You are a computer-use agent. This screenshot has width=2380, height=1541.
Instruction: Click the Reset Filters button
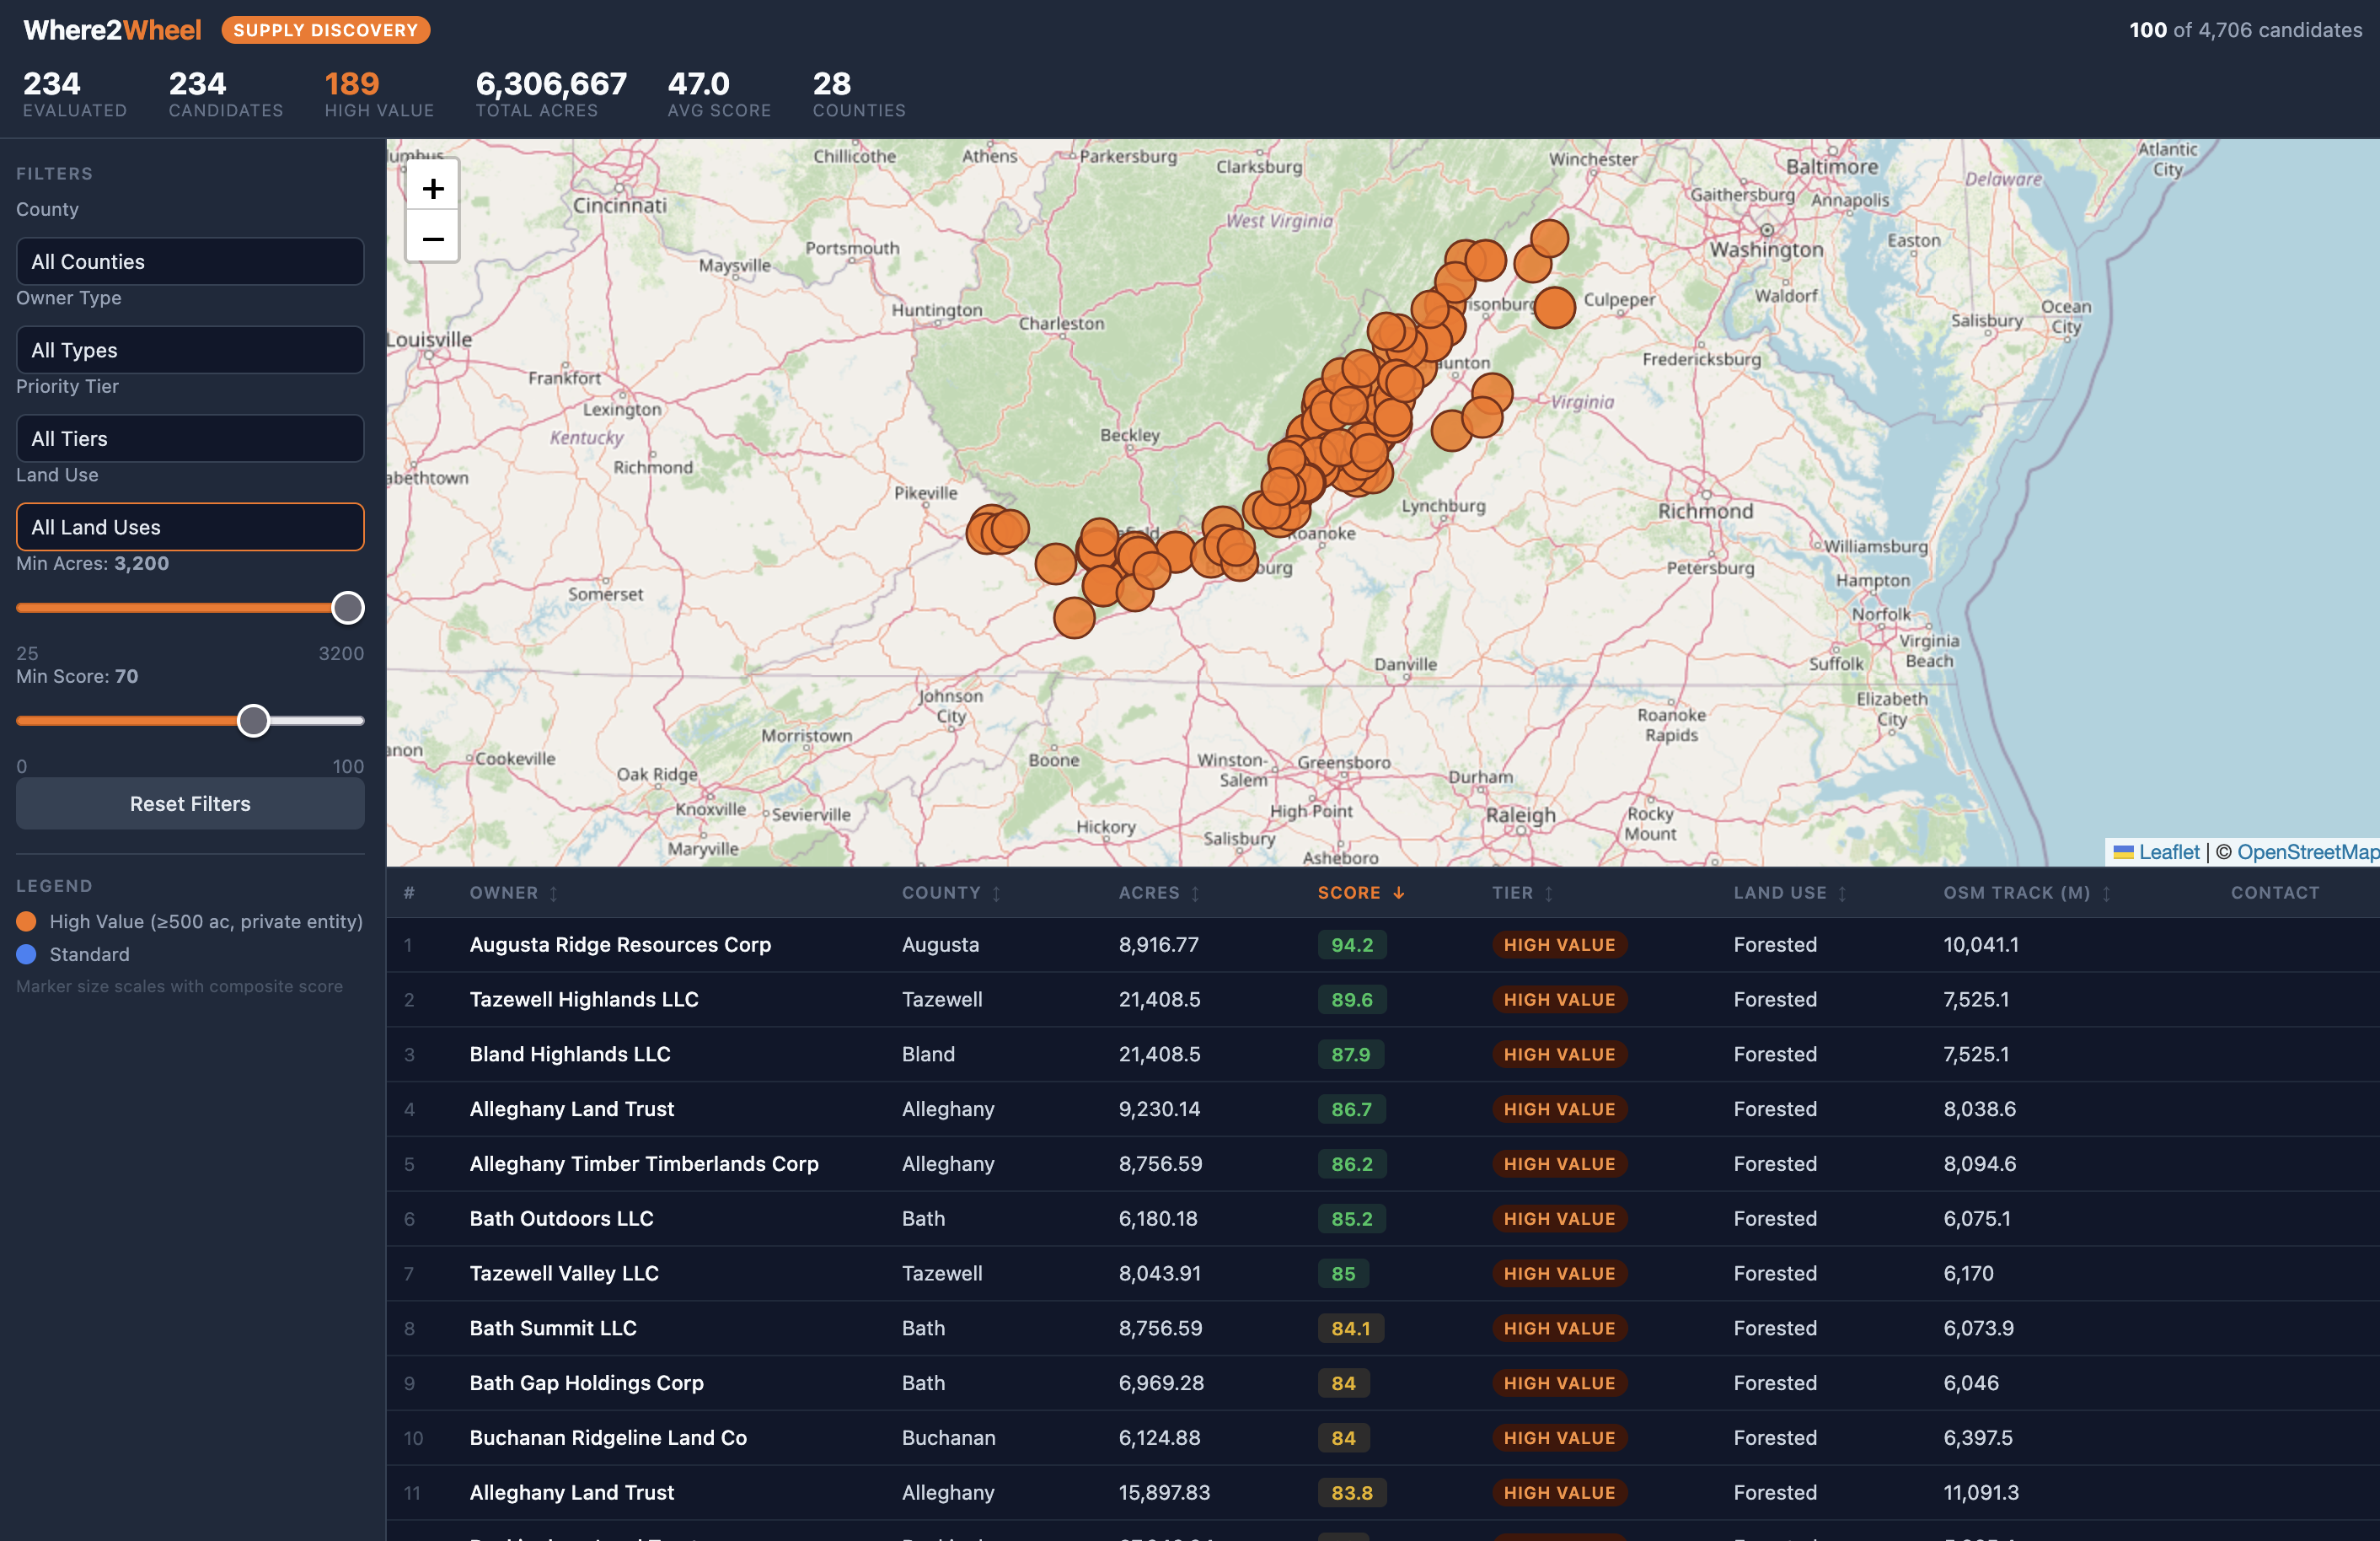[x=190, y=804]
